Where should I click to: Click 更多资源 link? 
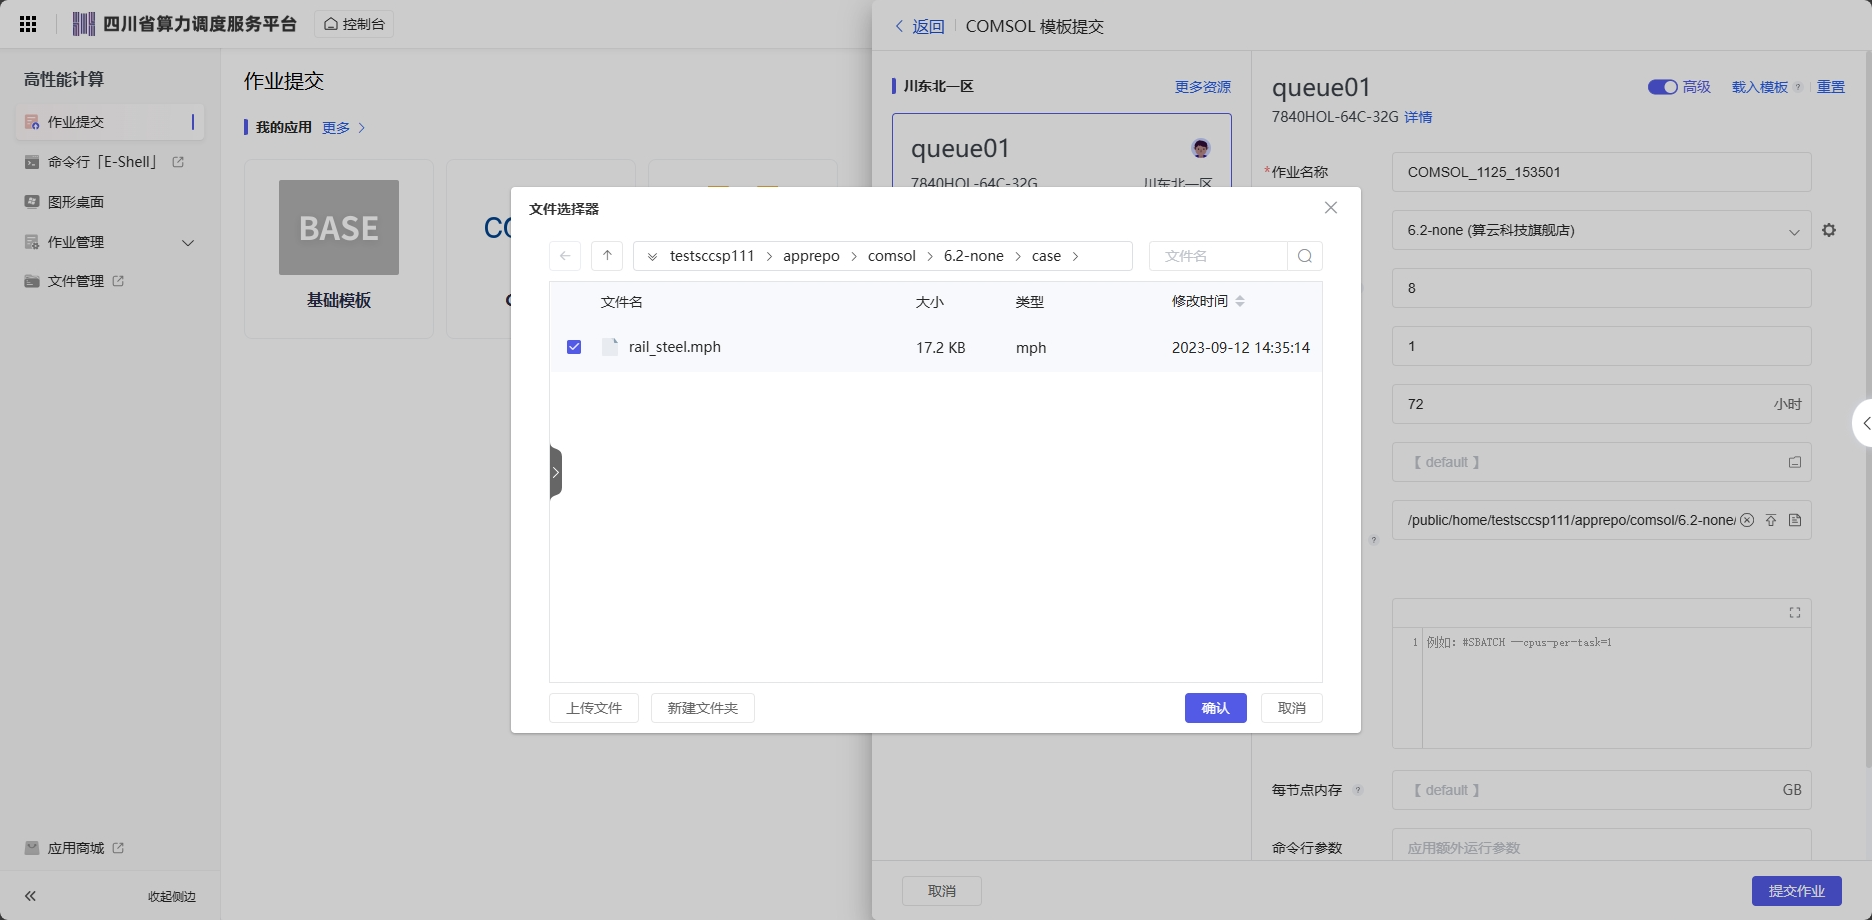point(1203,87)
